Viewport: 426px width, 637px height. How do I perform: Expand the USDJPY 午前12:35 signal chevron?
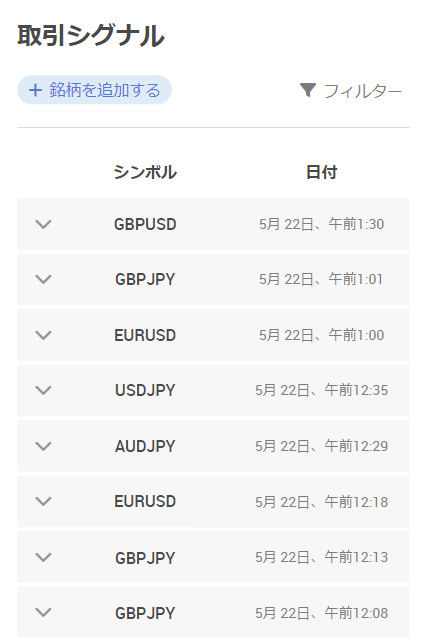pyautogui.click(x=43, y=390)
